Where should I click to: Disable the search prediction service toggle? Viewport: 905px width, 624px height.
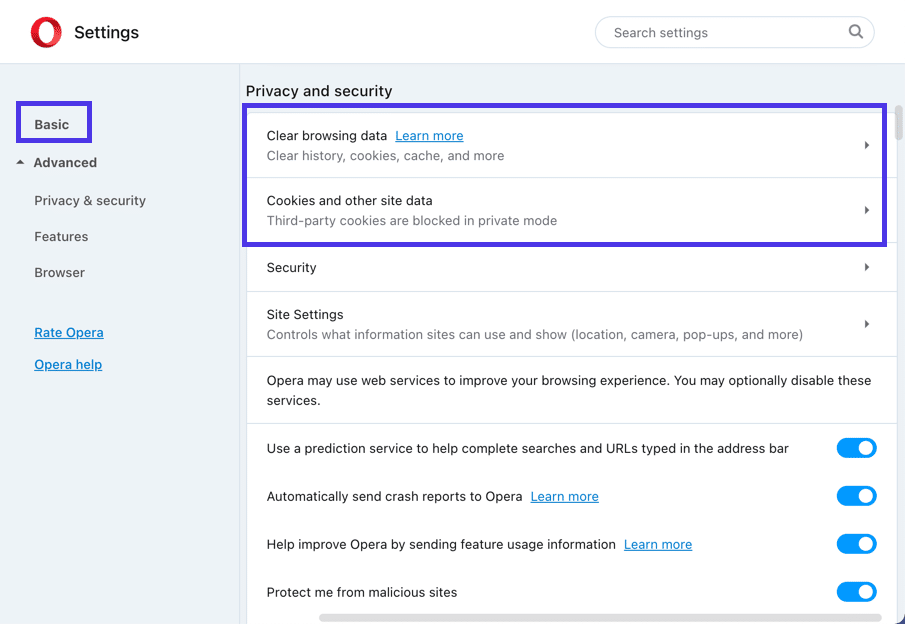pos(856,448)
